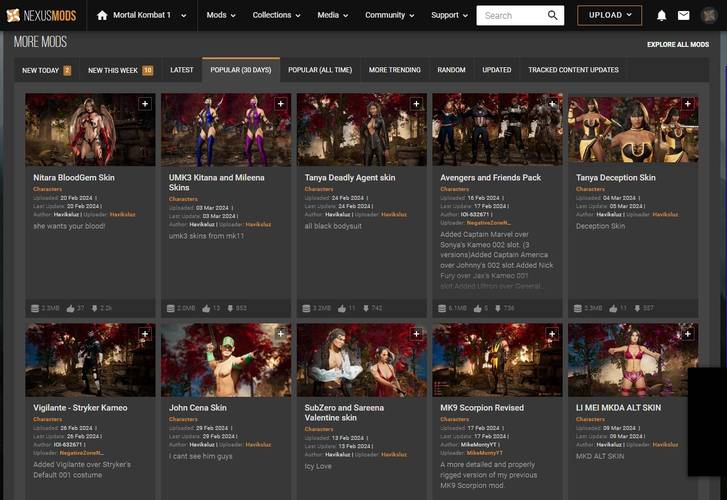Open the LI MEI MKDA ALT SKIN title
The height and width of the screenshot is (500, 727).
(618, 408)
